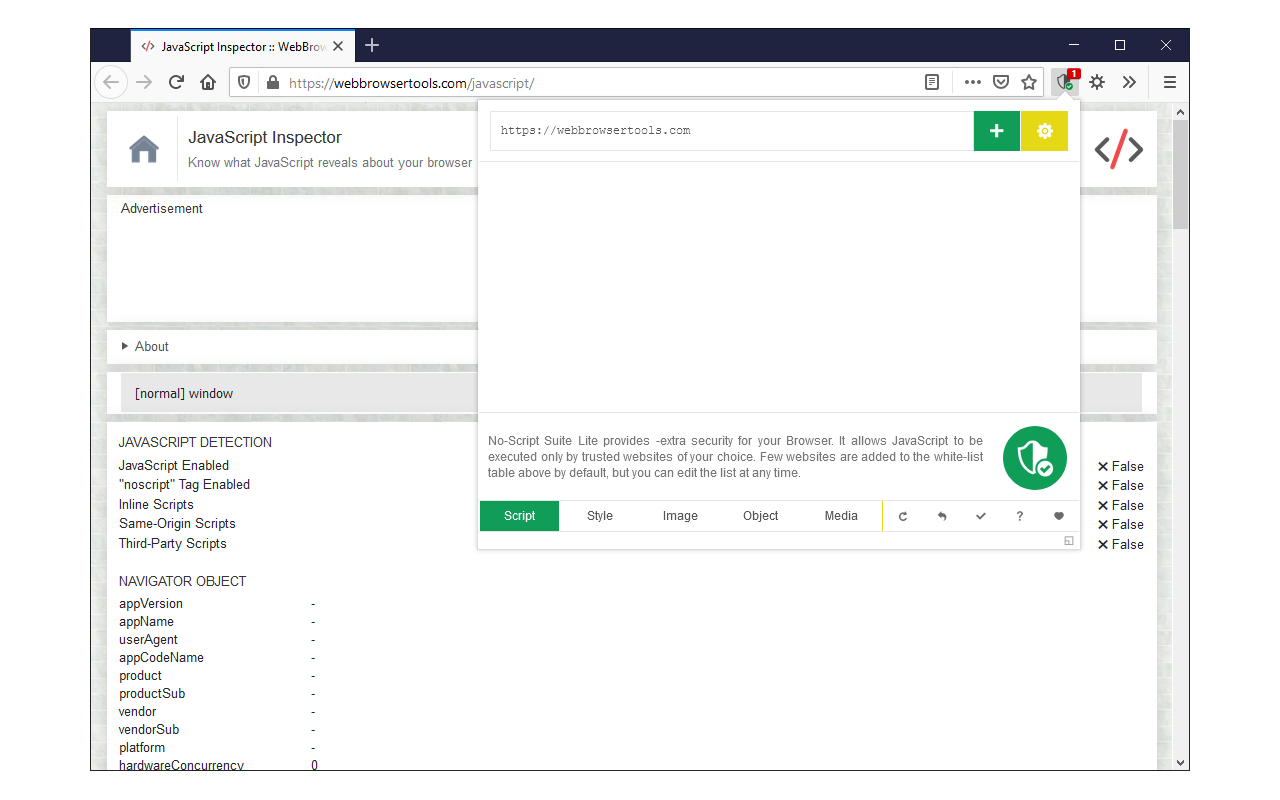Open a new tab with plus button
Screen dimensions: 1280x800
(x=372, y=45)
